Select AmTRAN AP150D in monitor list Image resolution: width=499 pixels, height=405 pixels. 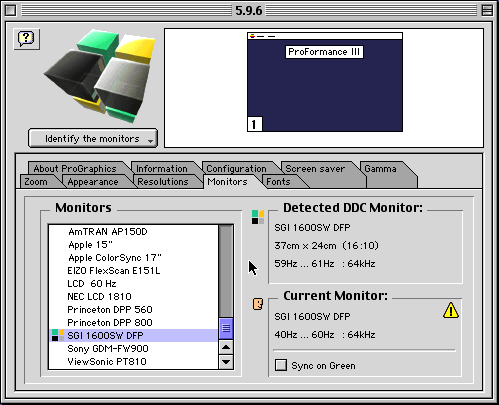tap(133, 231)
